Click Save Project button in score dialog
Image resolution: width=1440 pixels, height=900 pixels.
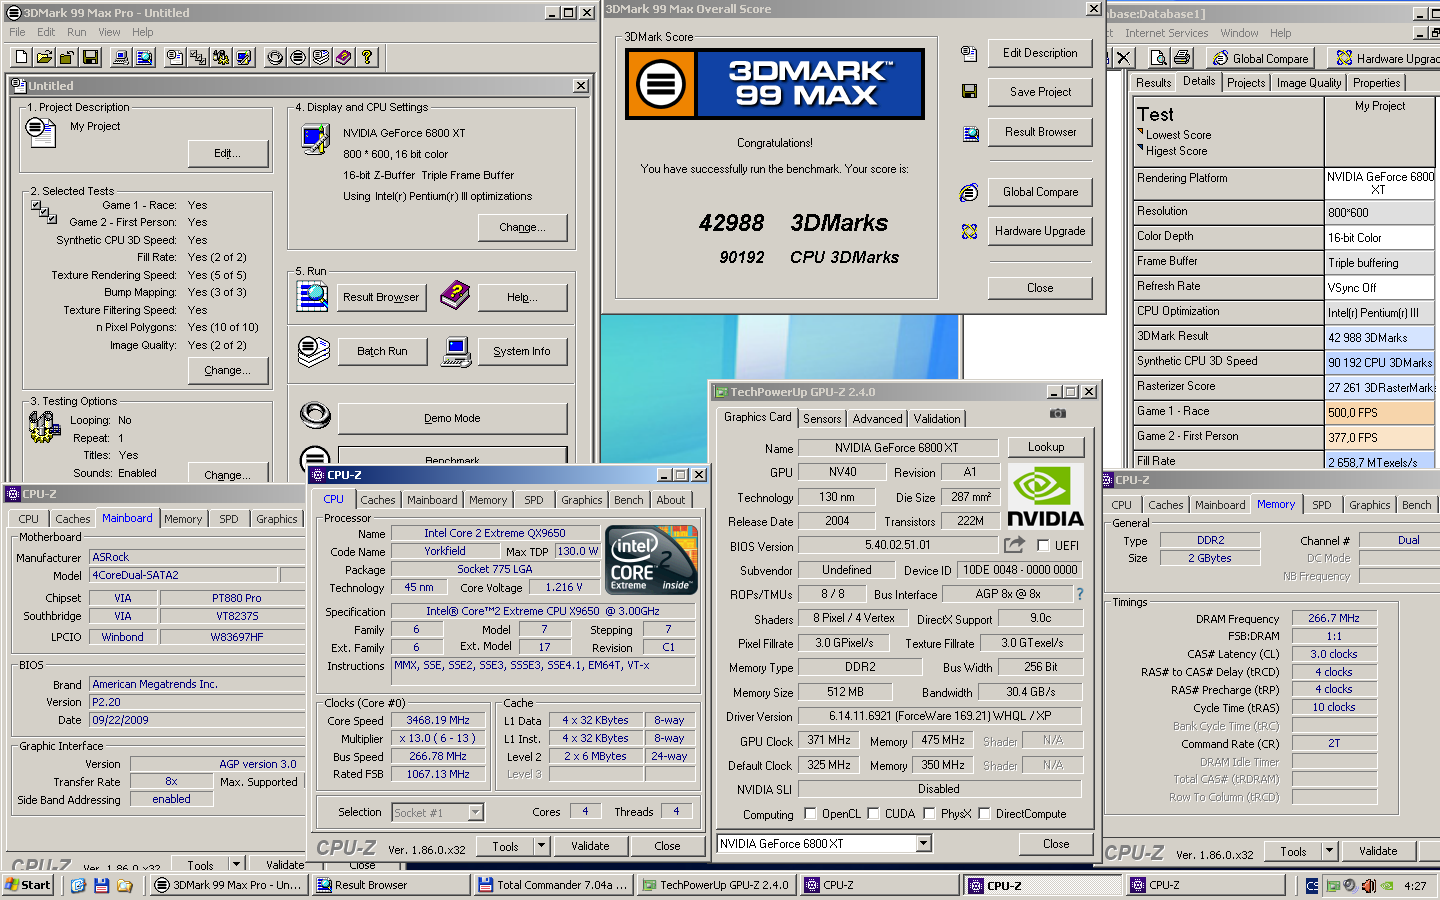(x=1040, y=92)
